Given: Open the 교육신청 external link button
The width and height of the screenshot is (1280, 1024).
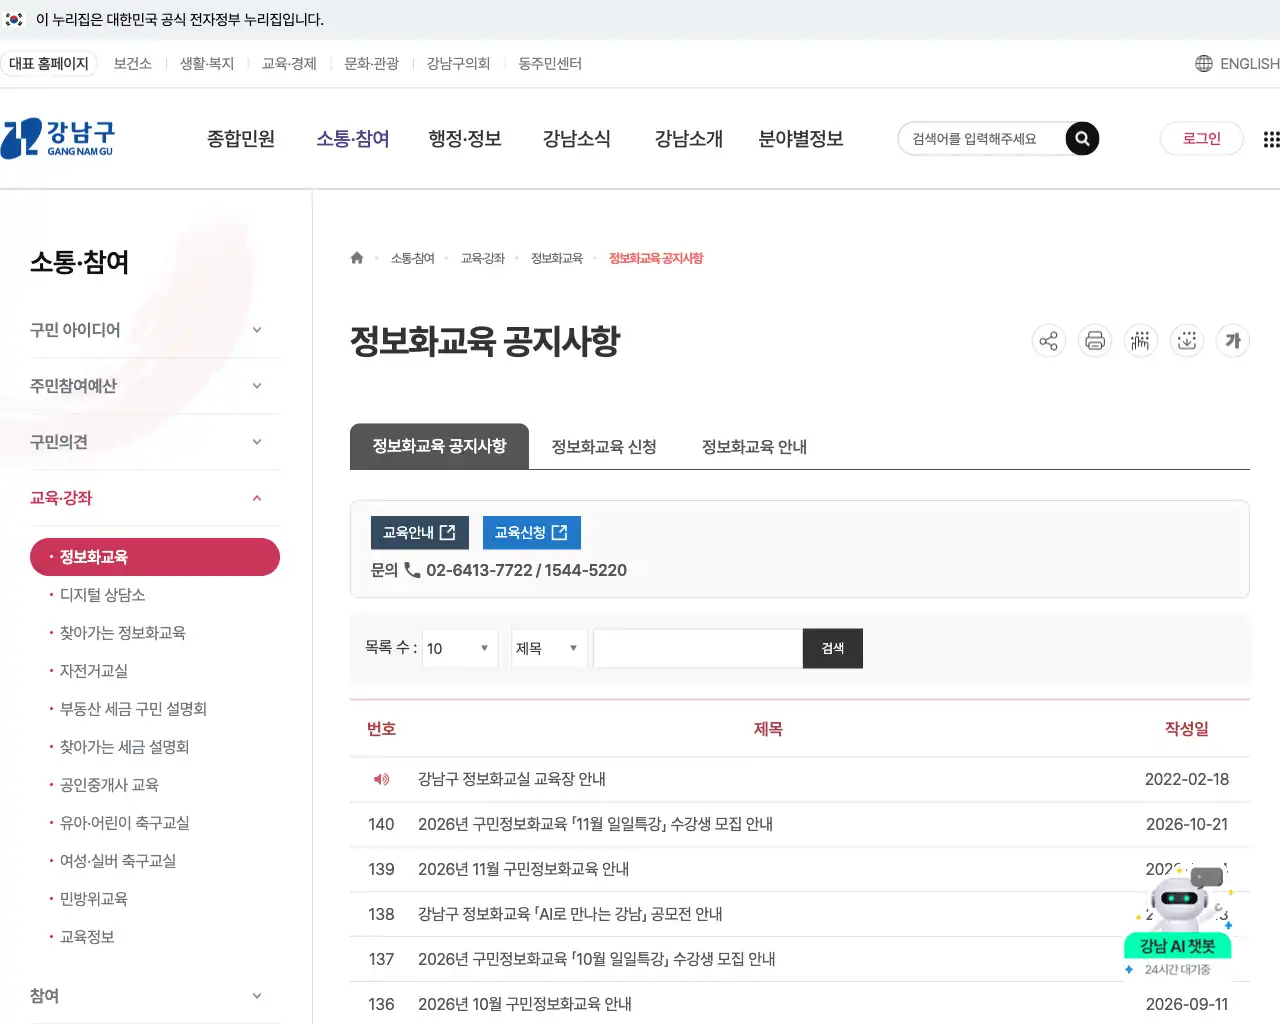Looking at the screenshot, I should click(x=532, y=533).
